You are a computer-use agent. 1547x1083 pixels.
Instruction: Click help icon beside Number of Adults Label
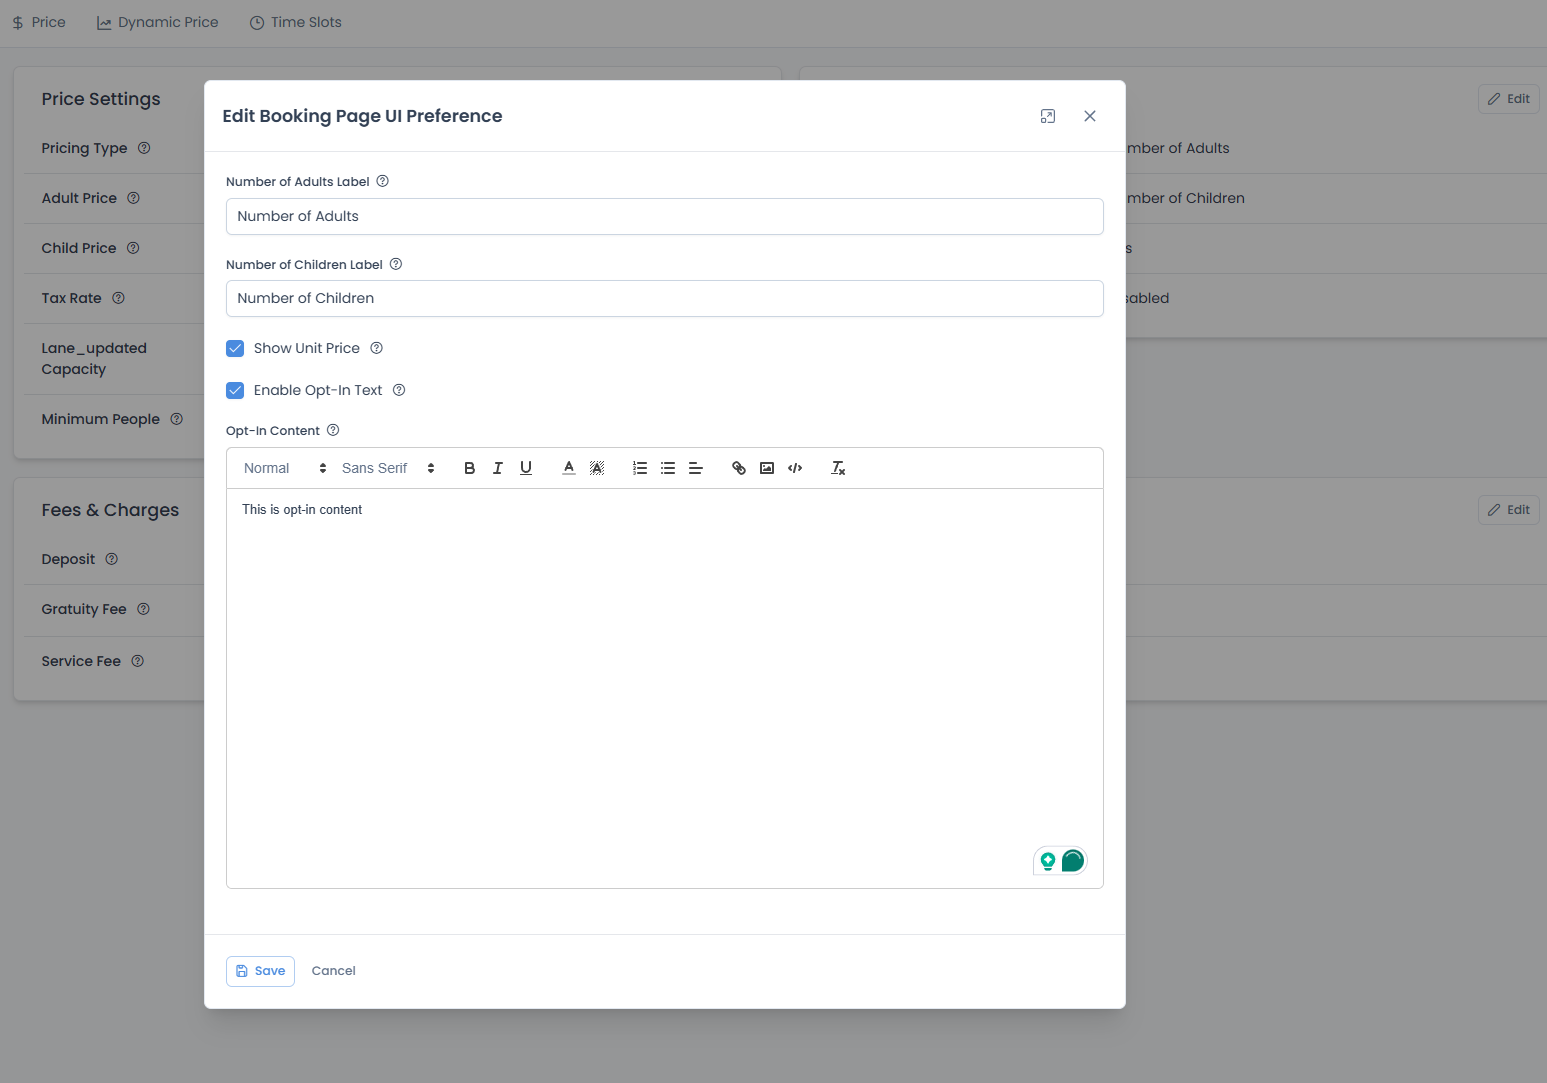[x=382, y=181]
